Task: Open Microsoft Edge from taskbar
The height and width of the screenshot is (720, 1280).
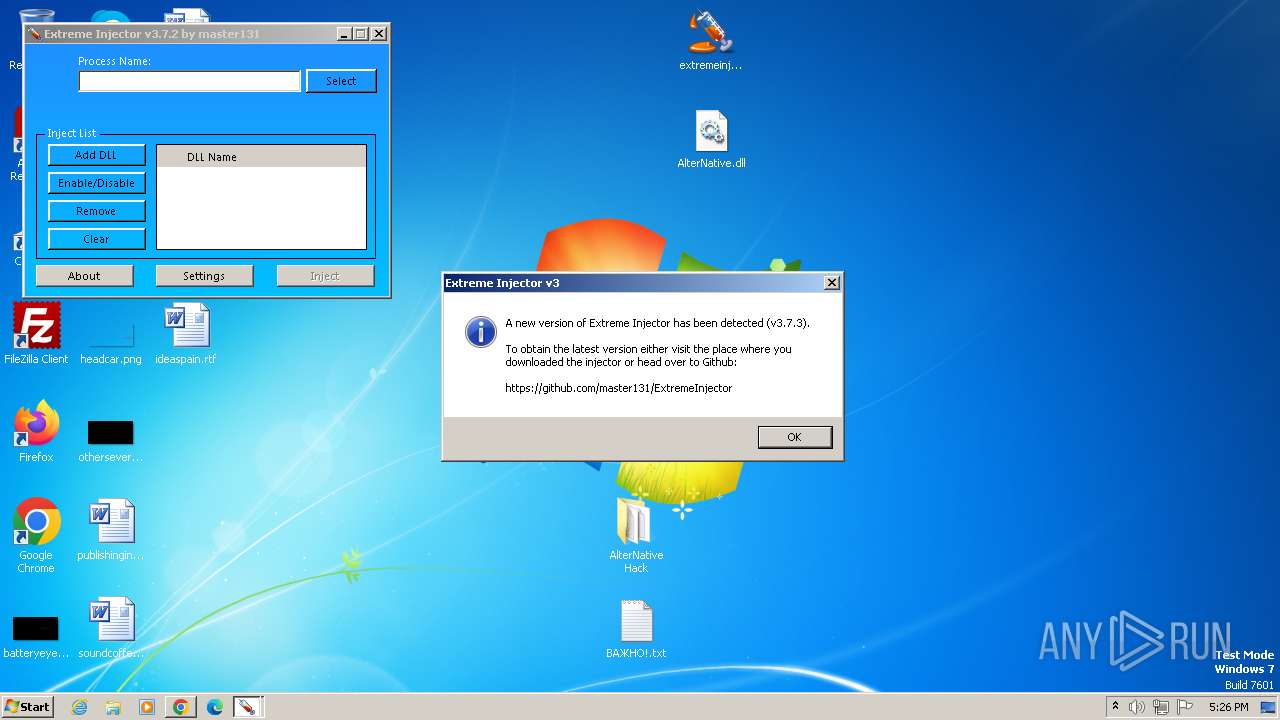Action: (215, 707)
